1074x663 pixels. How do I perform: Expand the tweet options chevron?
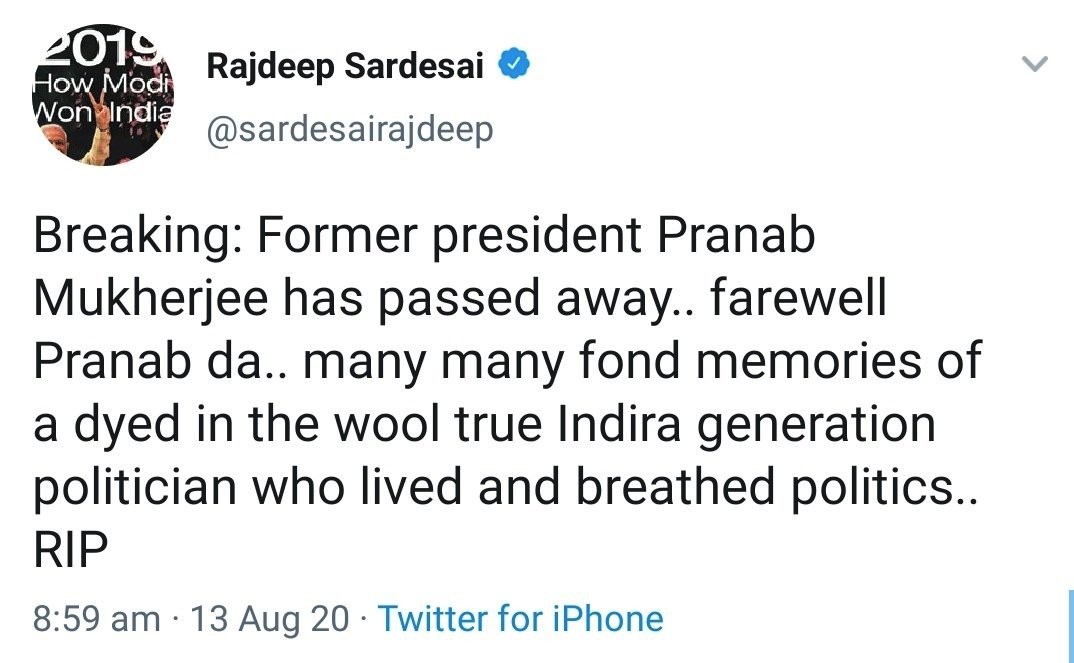tap(1035, 66)
